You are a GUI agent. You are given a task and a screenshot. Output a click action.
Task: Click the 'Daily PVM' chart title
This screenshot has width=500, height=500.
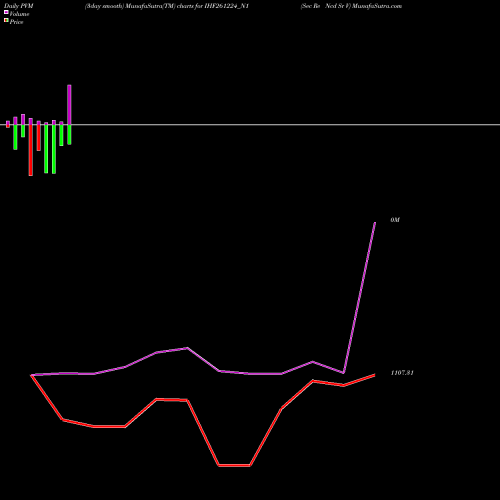tap(19, 6)
